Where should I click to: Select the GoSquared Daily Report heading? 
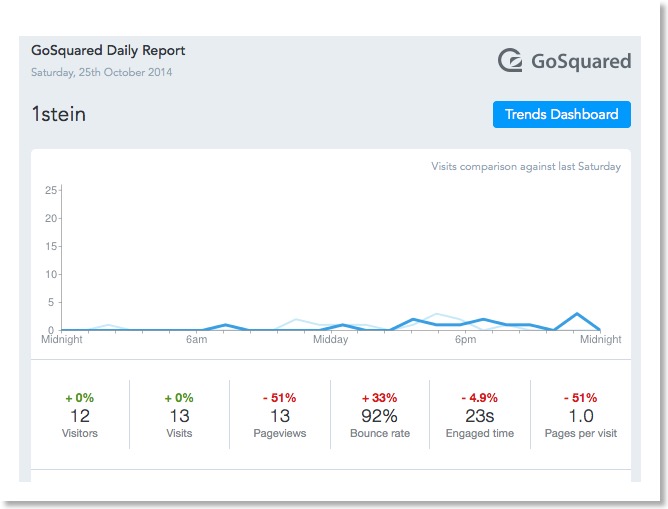coord(108,50)
